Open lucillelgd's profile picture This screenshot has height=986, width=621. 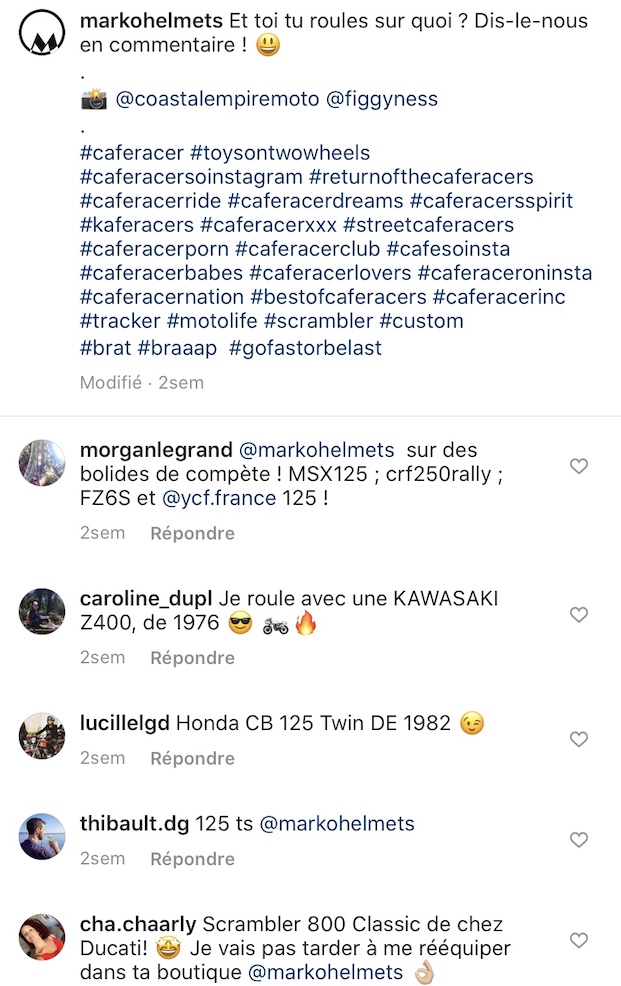point(42,736)
